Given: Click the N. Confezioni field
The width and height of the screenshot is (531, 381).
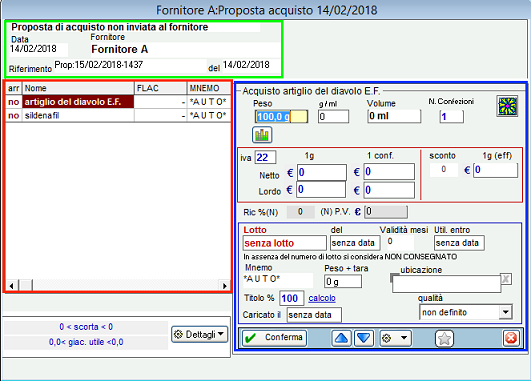Looking at the screenshot, I should tap(451, 117).
